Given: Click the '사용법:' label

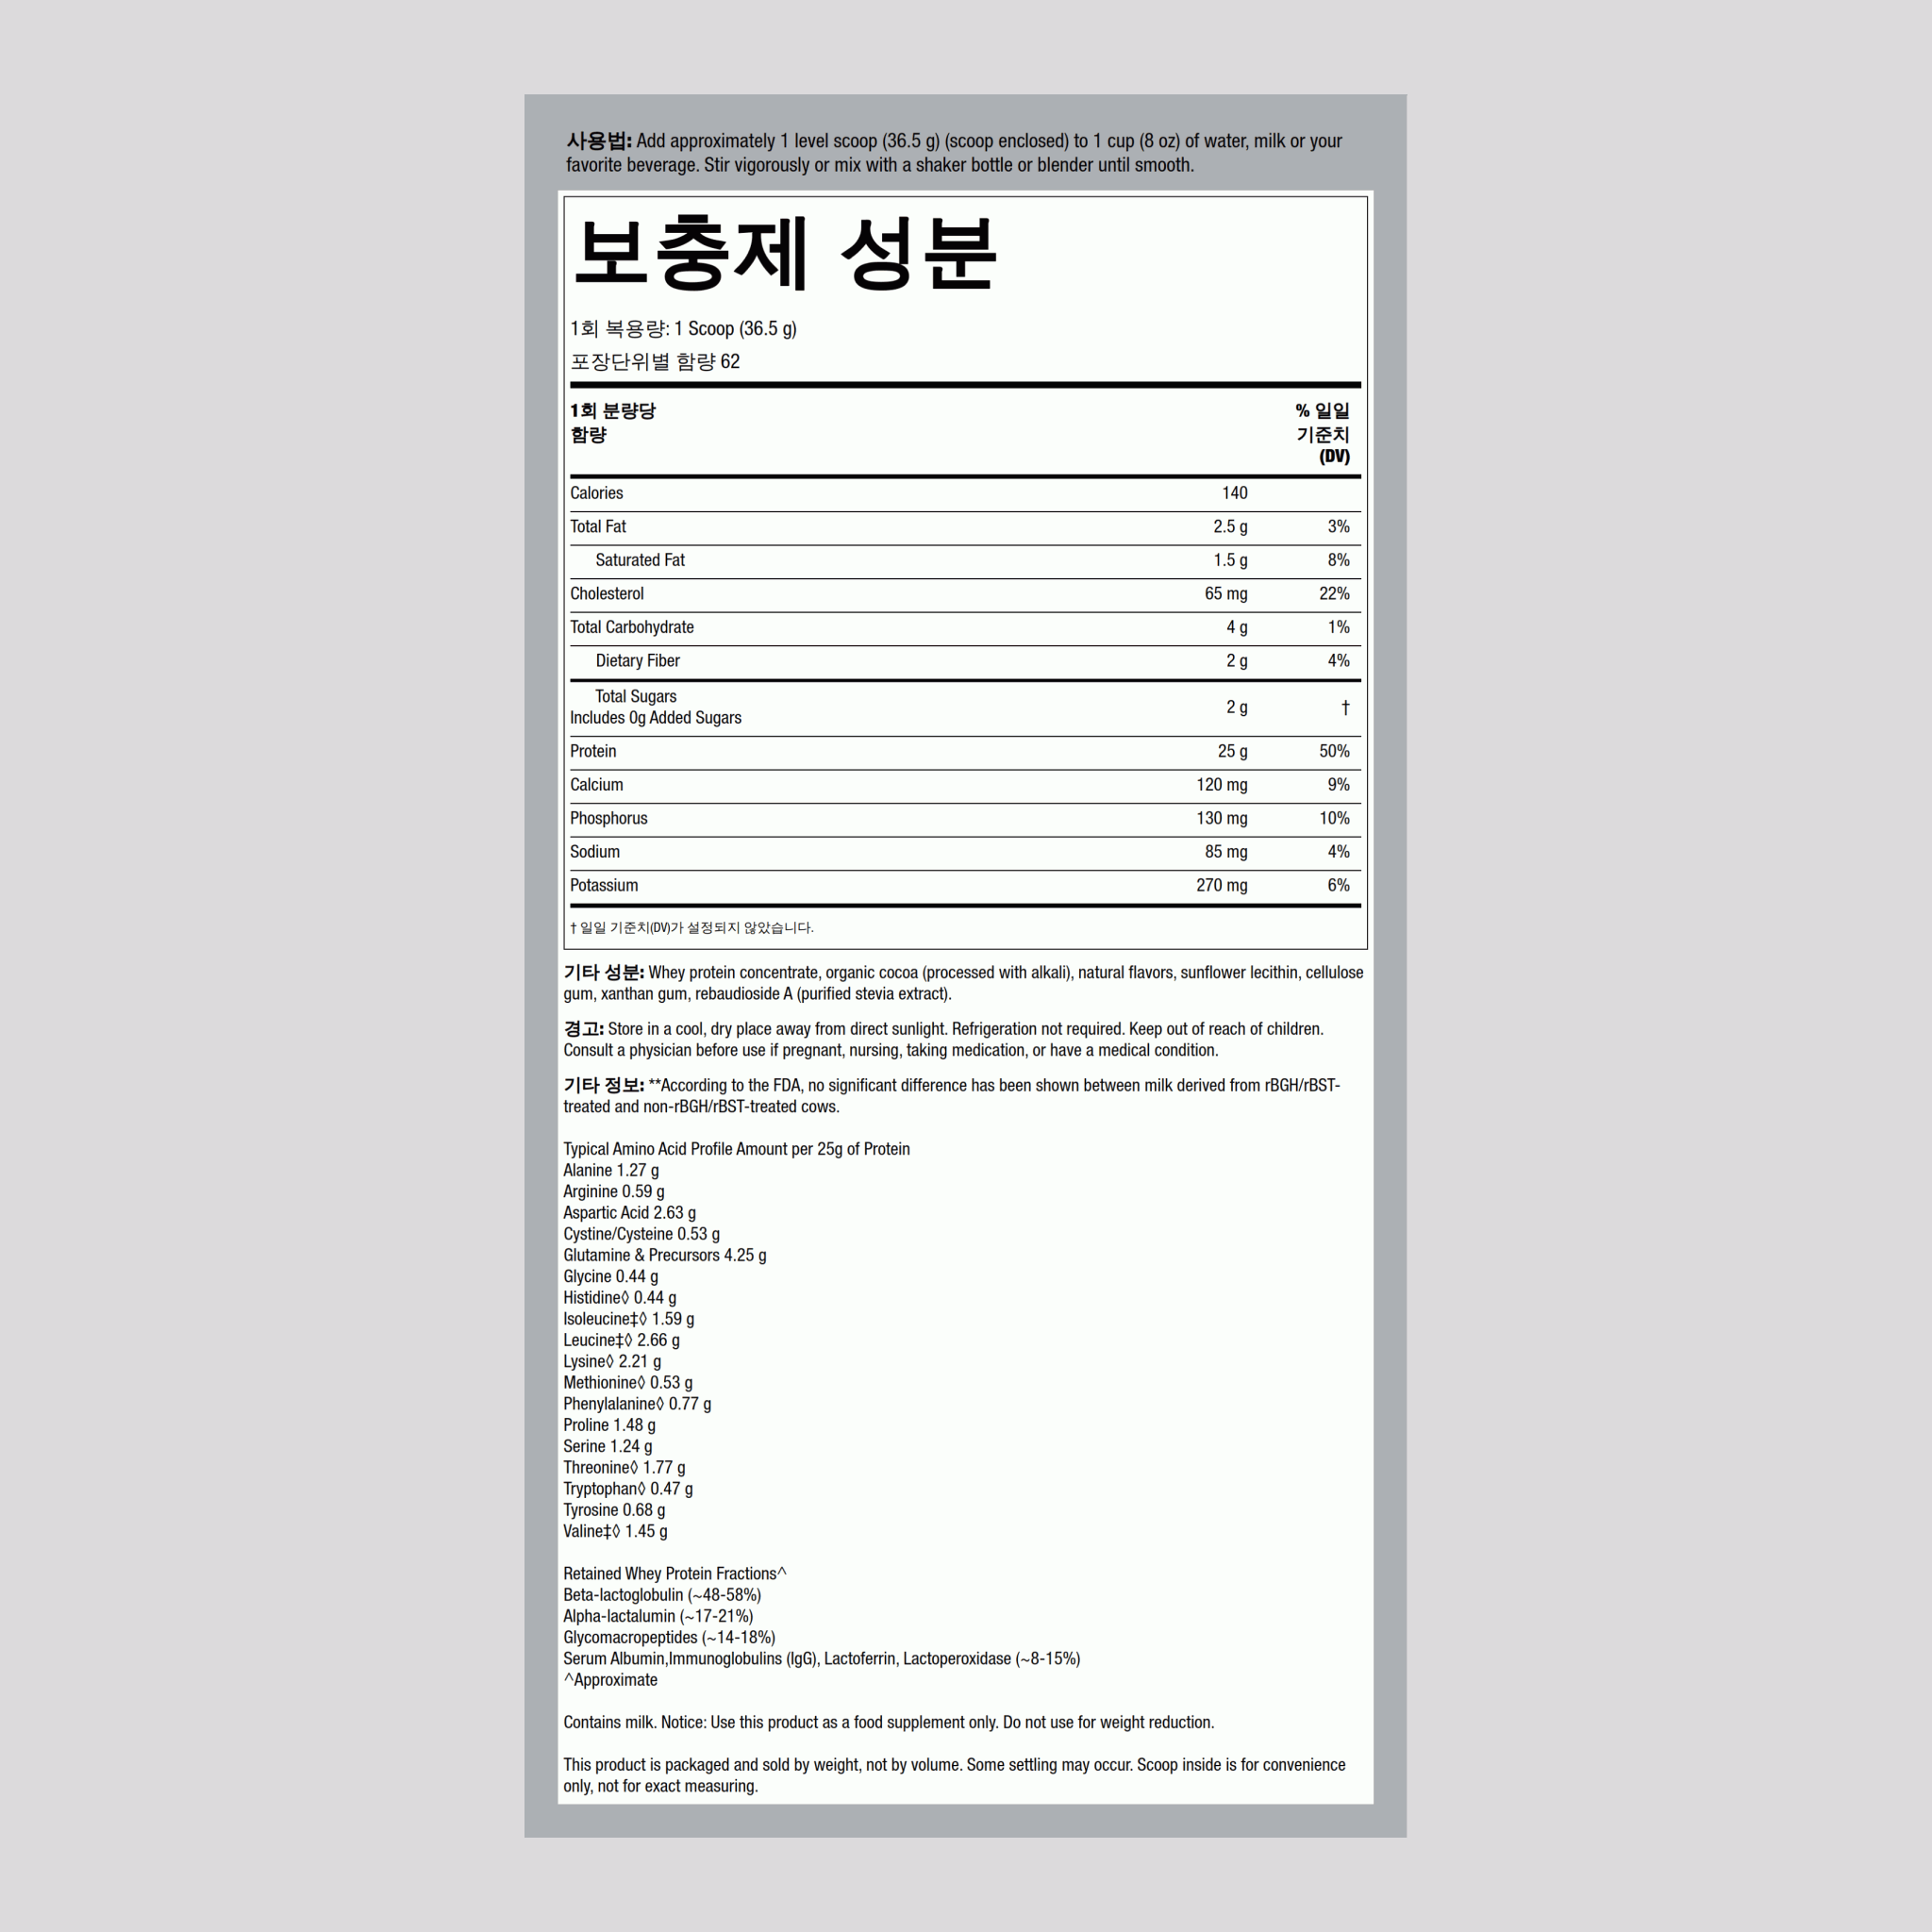Looking at the screenshot, I should 599,141.
